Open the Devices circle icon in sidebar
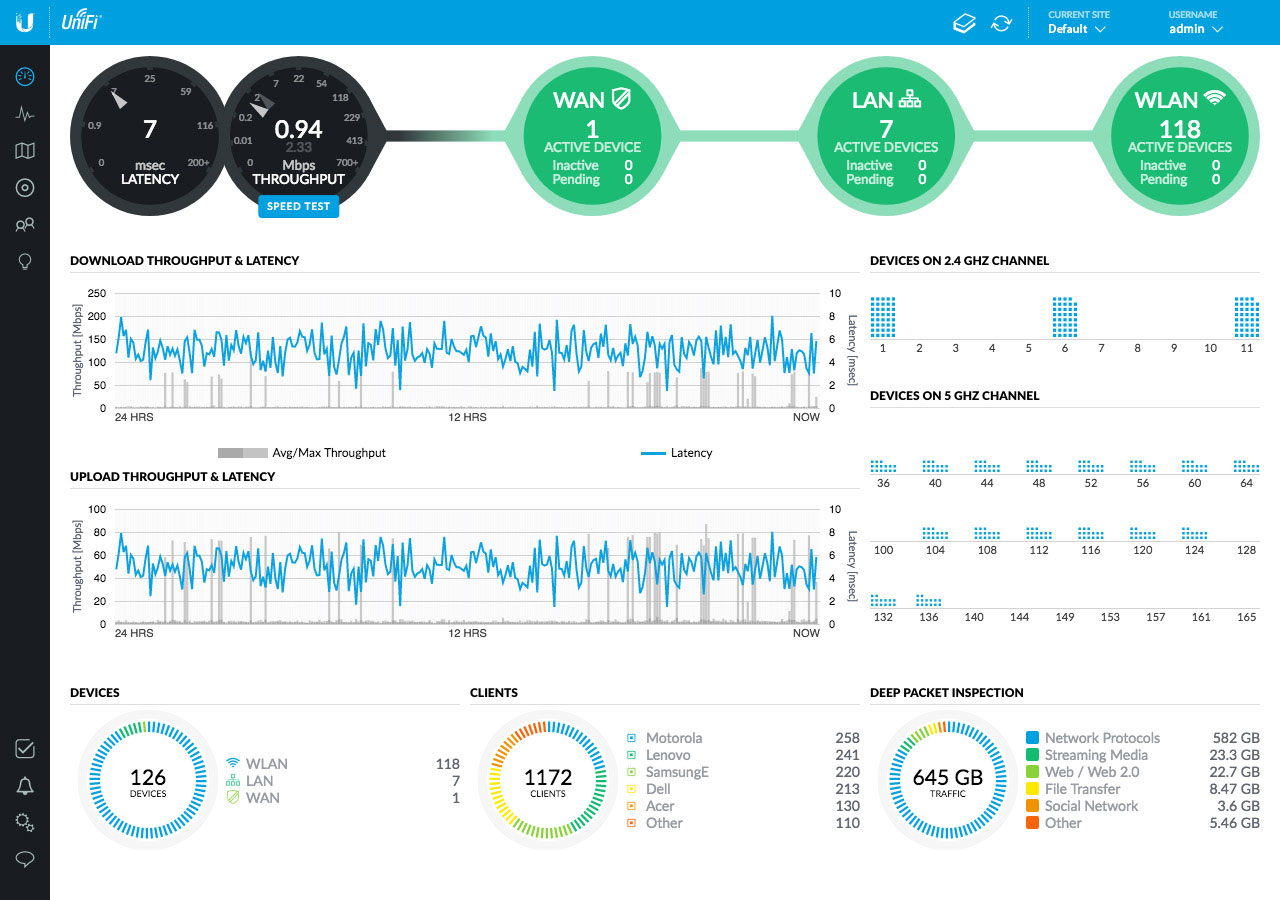The width and height of the screenshot is (1280, 900). 25,188
